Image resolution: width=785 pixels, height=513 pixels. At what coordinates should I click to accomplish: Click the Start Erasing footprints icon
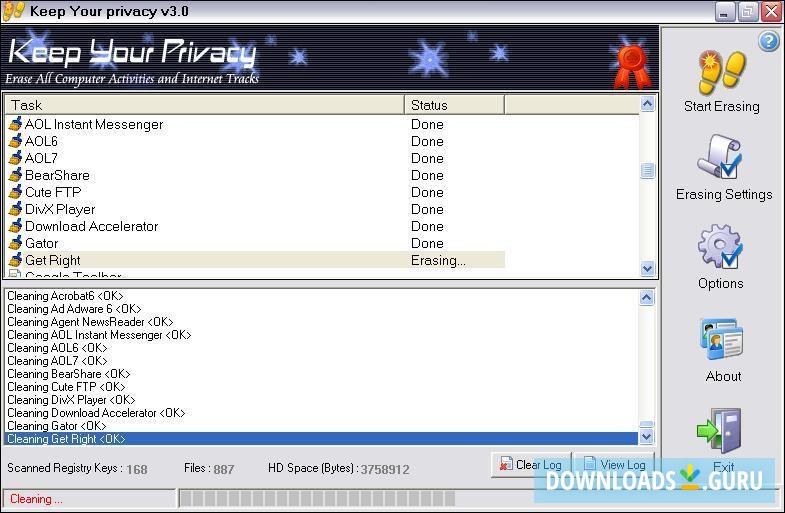coord(722,73)
